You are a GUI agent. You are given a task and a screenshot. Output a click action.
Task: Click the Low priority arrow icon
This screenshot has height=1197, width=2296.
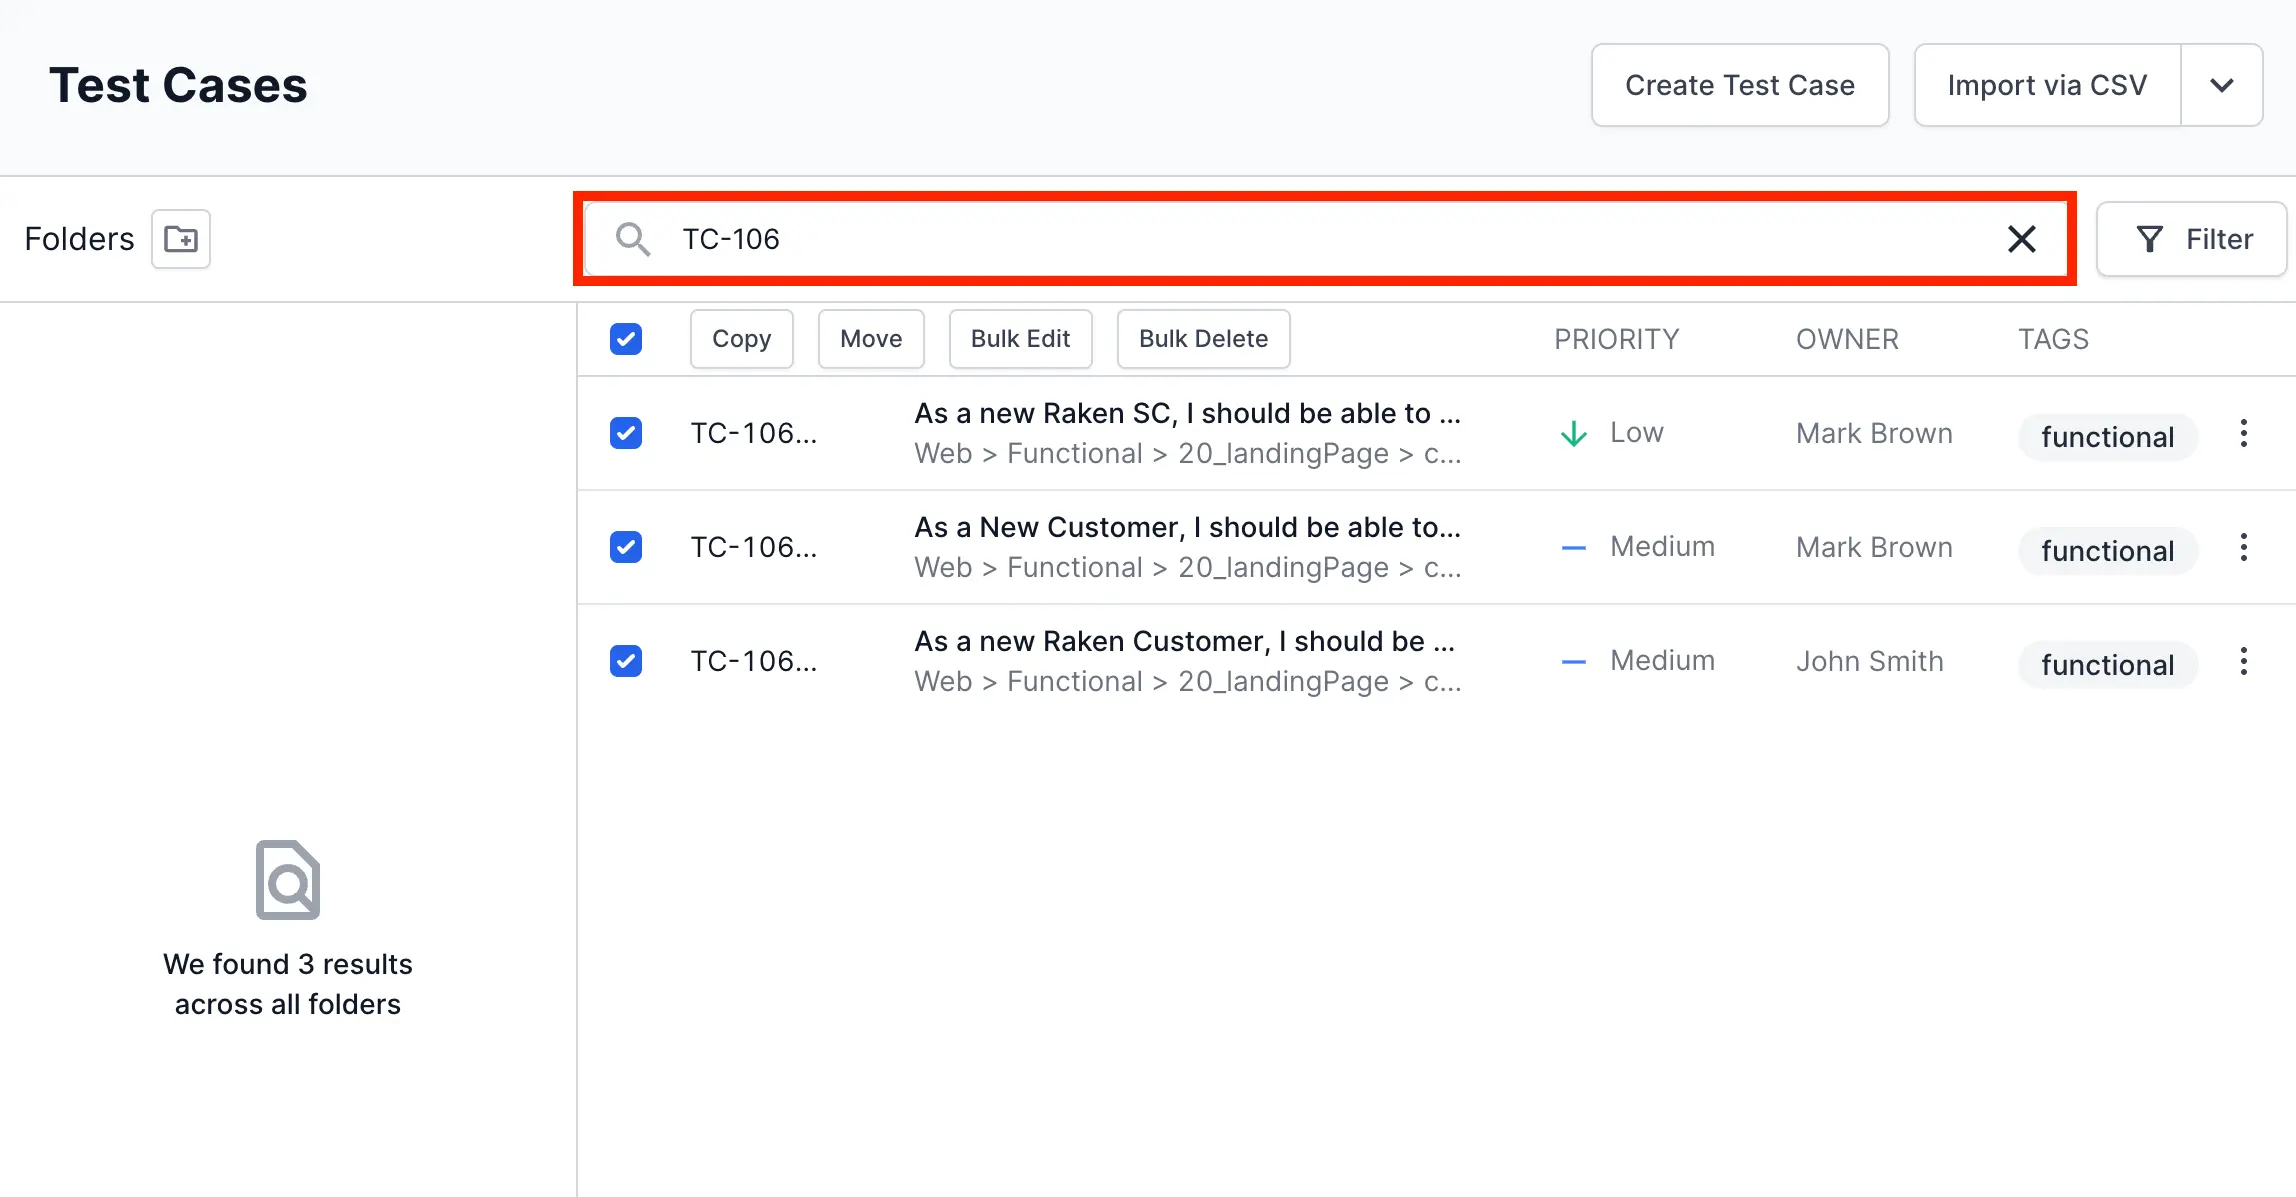[x=1574, y=433]
